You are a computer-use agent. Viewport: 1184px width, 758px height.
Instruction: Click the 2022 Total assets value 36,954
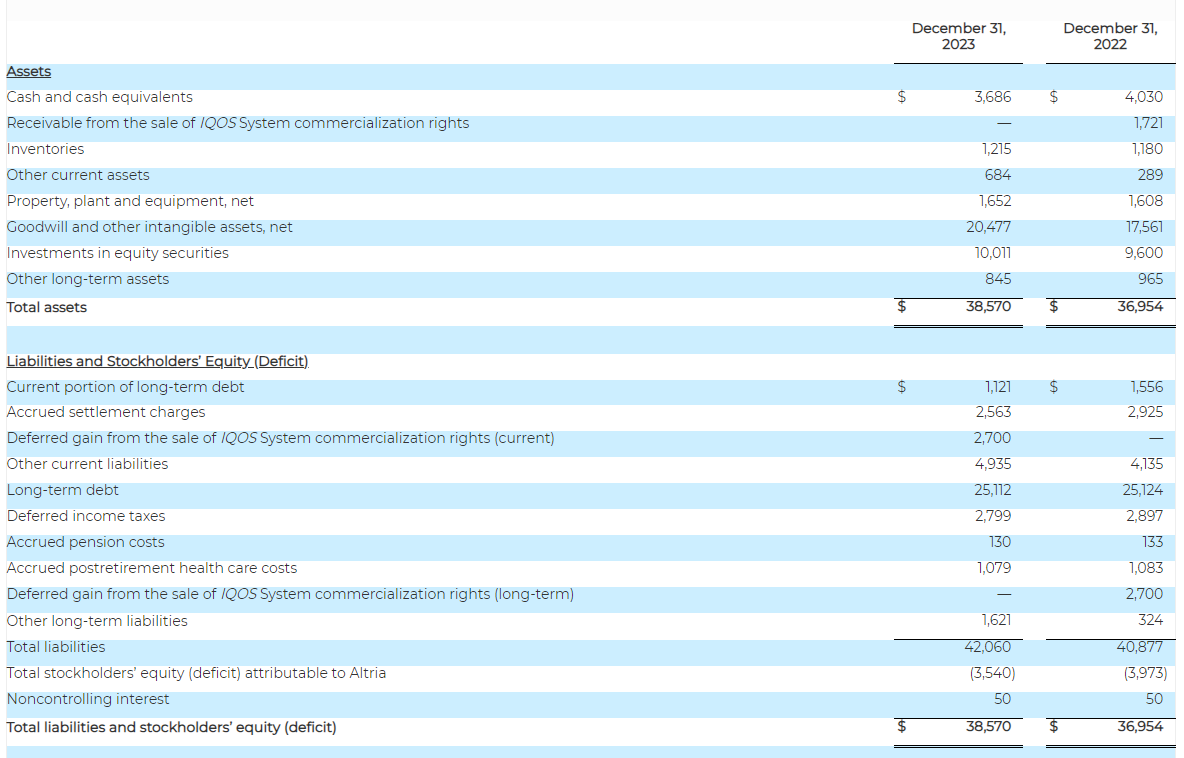tap(1141, 307)
